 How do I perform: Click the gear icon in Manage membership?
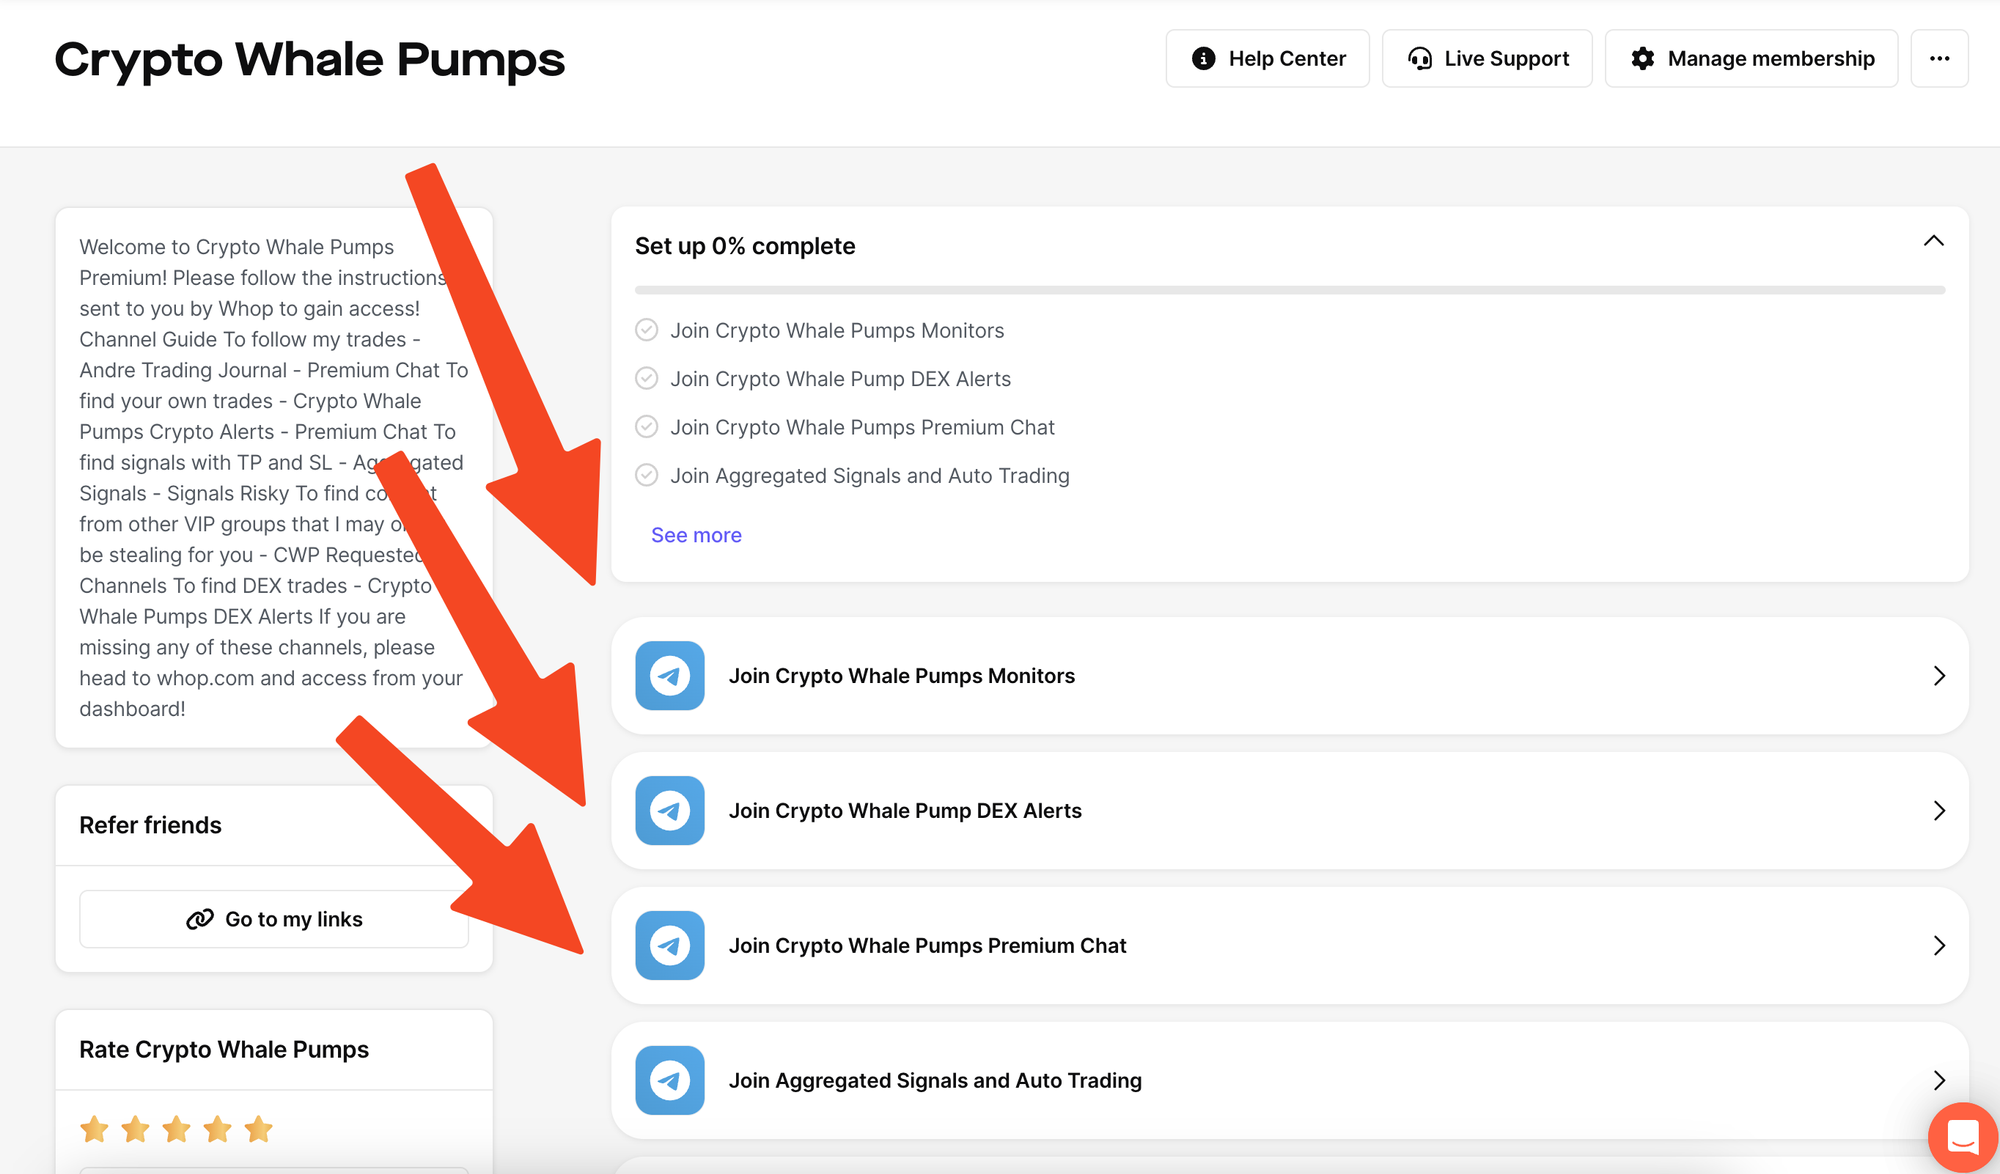(x=1643, y=59)
